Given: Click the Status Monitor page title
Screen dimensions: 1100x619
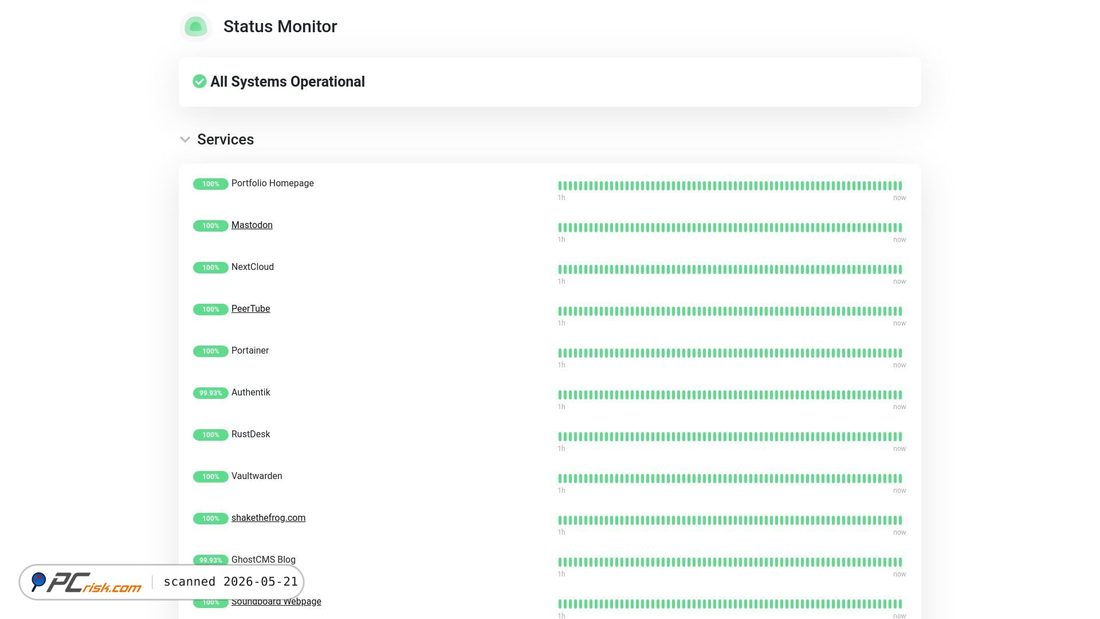Looking at the screenshot, I should pos(280,27).
